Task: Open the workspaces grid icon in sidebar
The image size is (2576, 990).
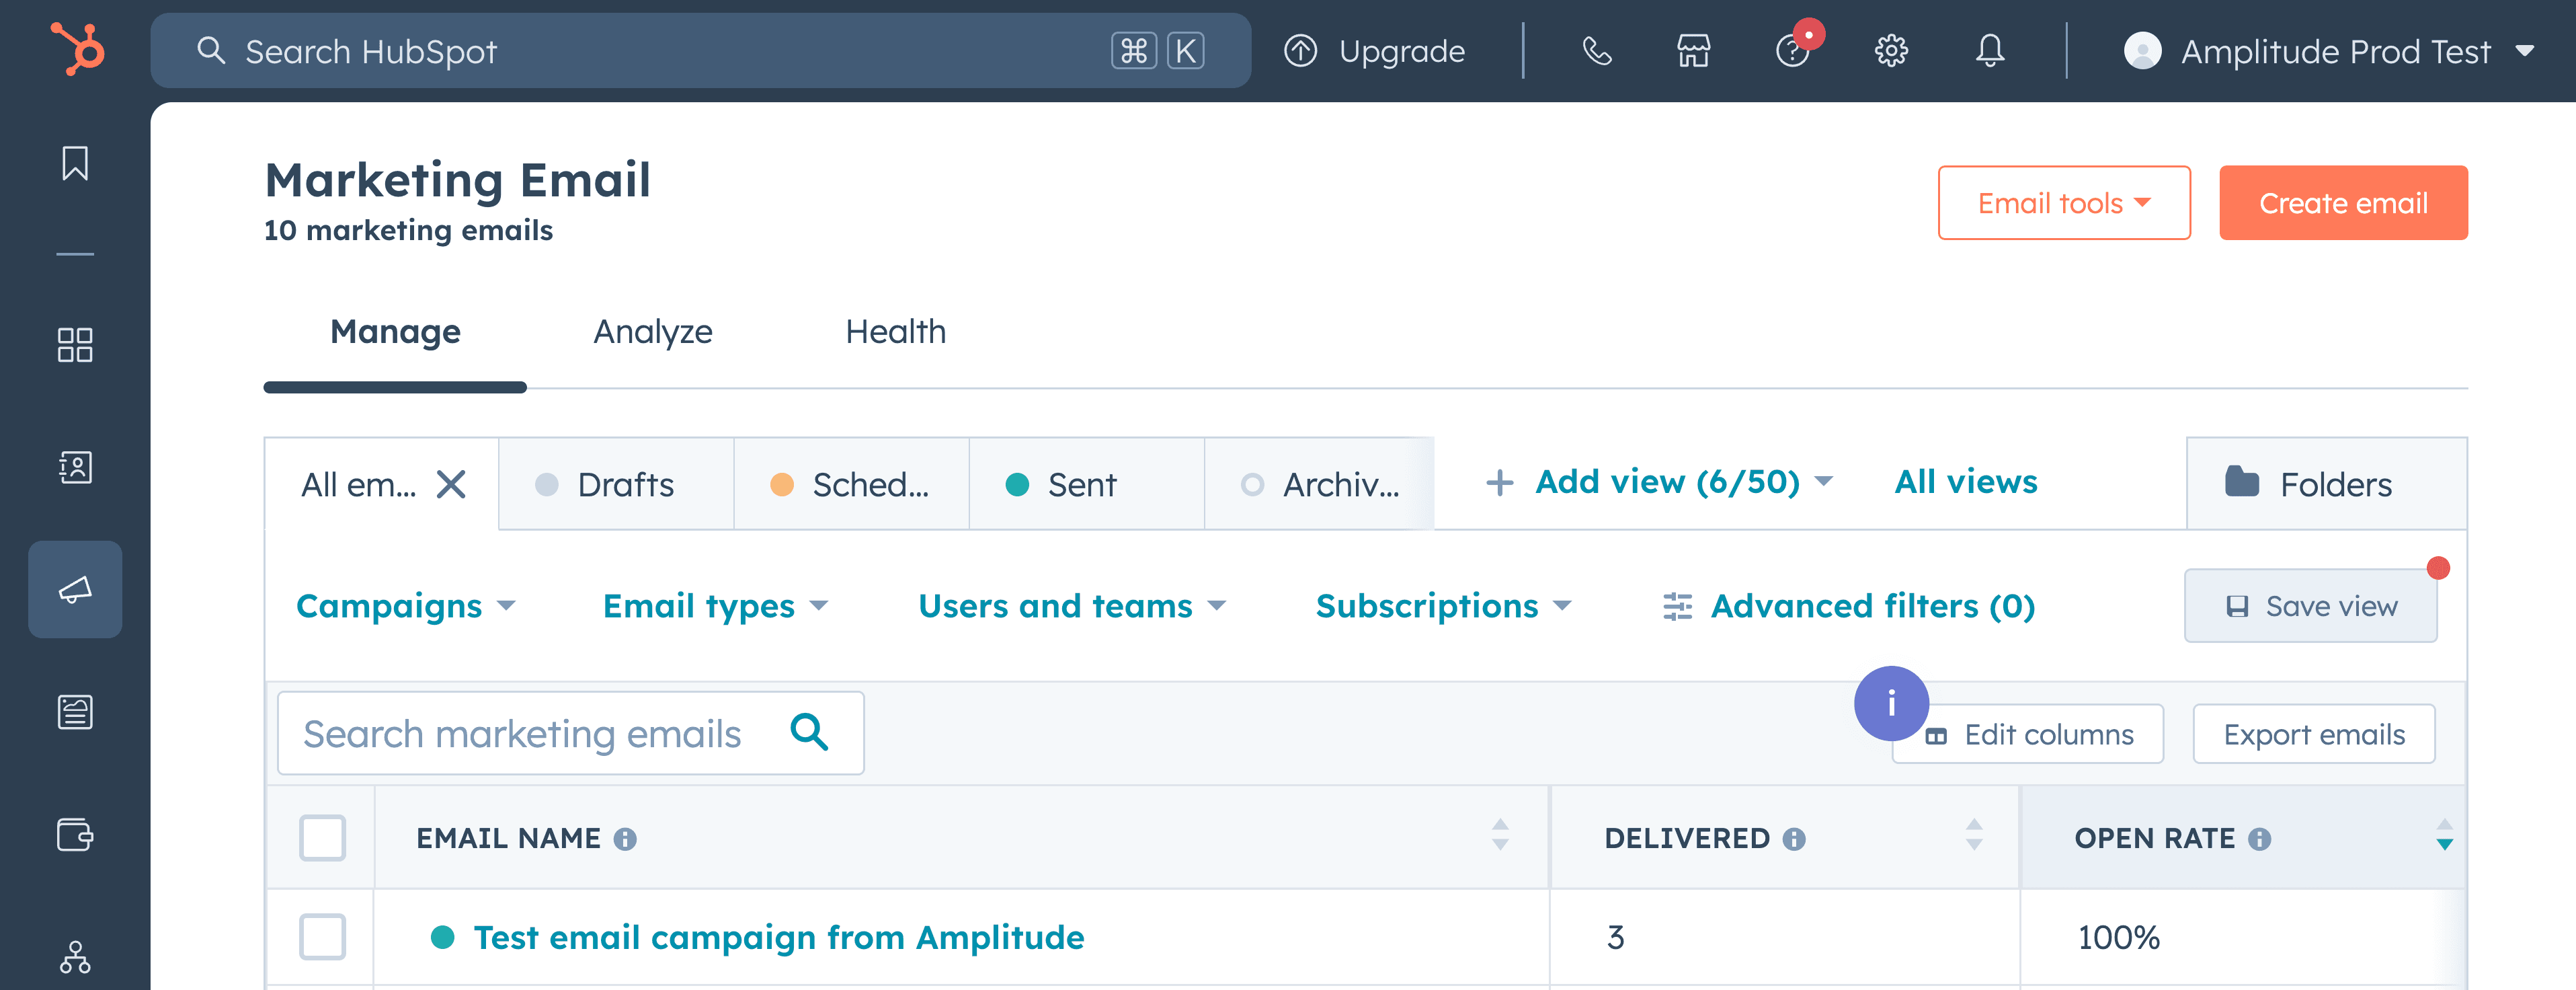Action: click(x=75, y=345)
